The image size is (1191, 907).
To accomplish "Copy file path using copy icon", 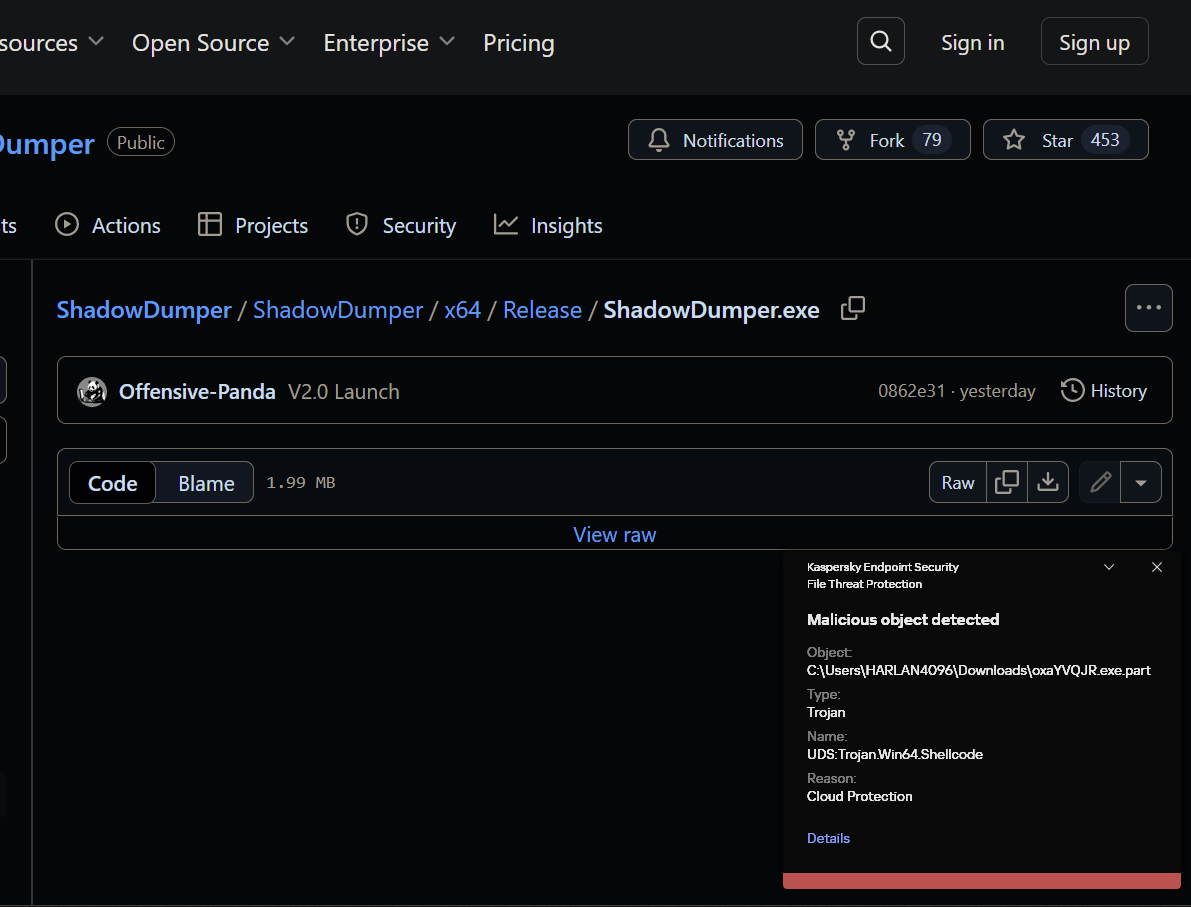I will click(853, 309).
